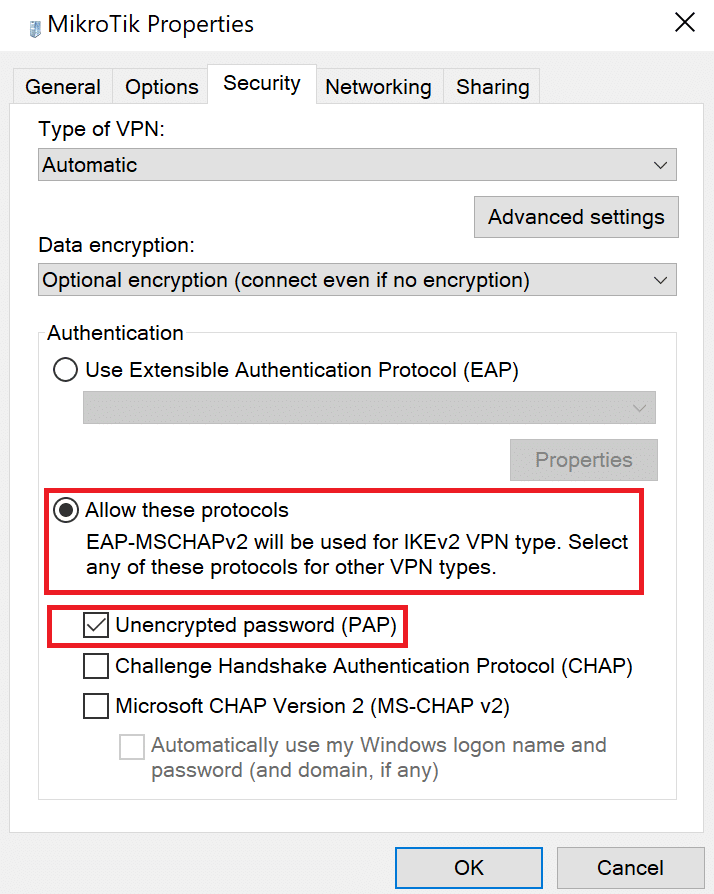Open the Options tab
714x894 pixels.
tap(161, 87)
